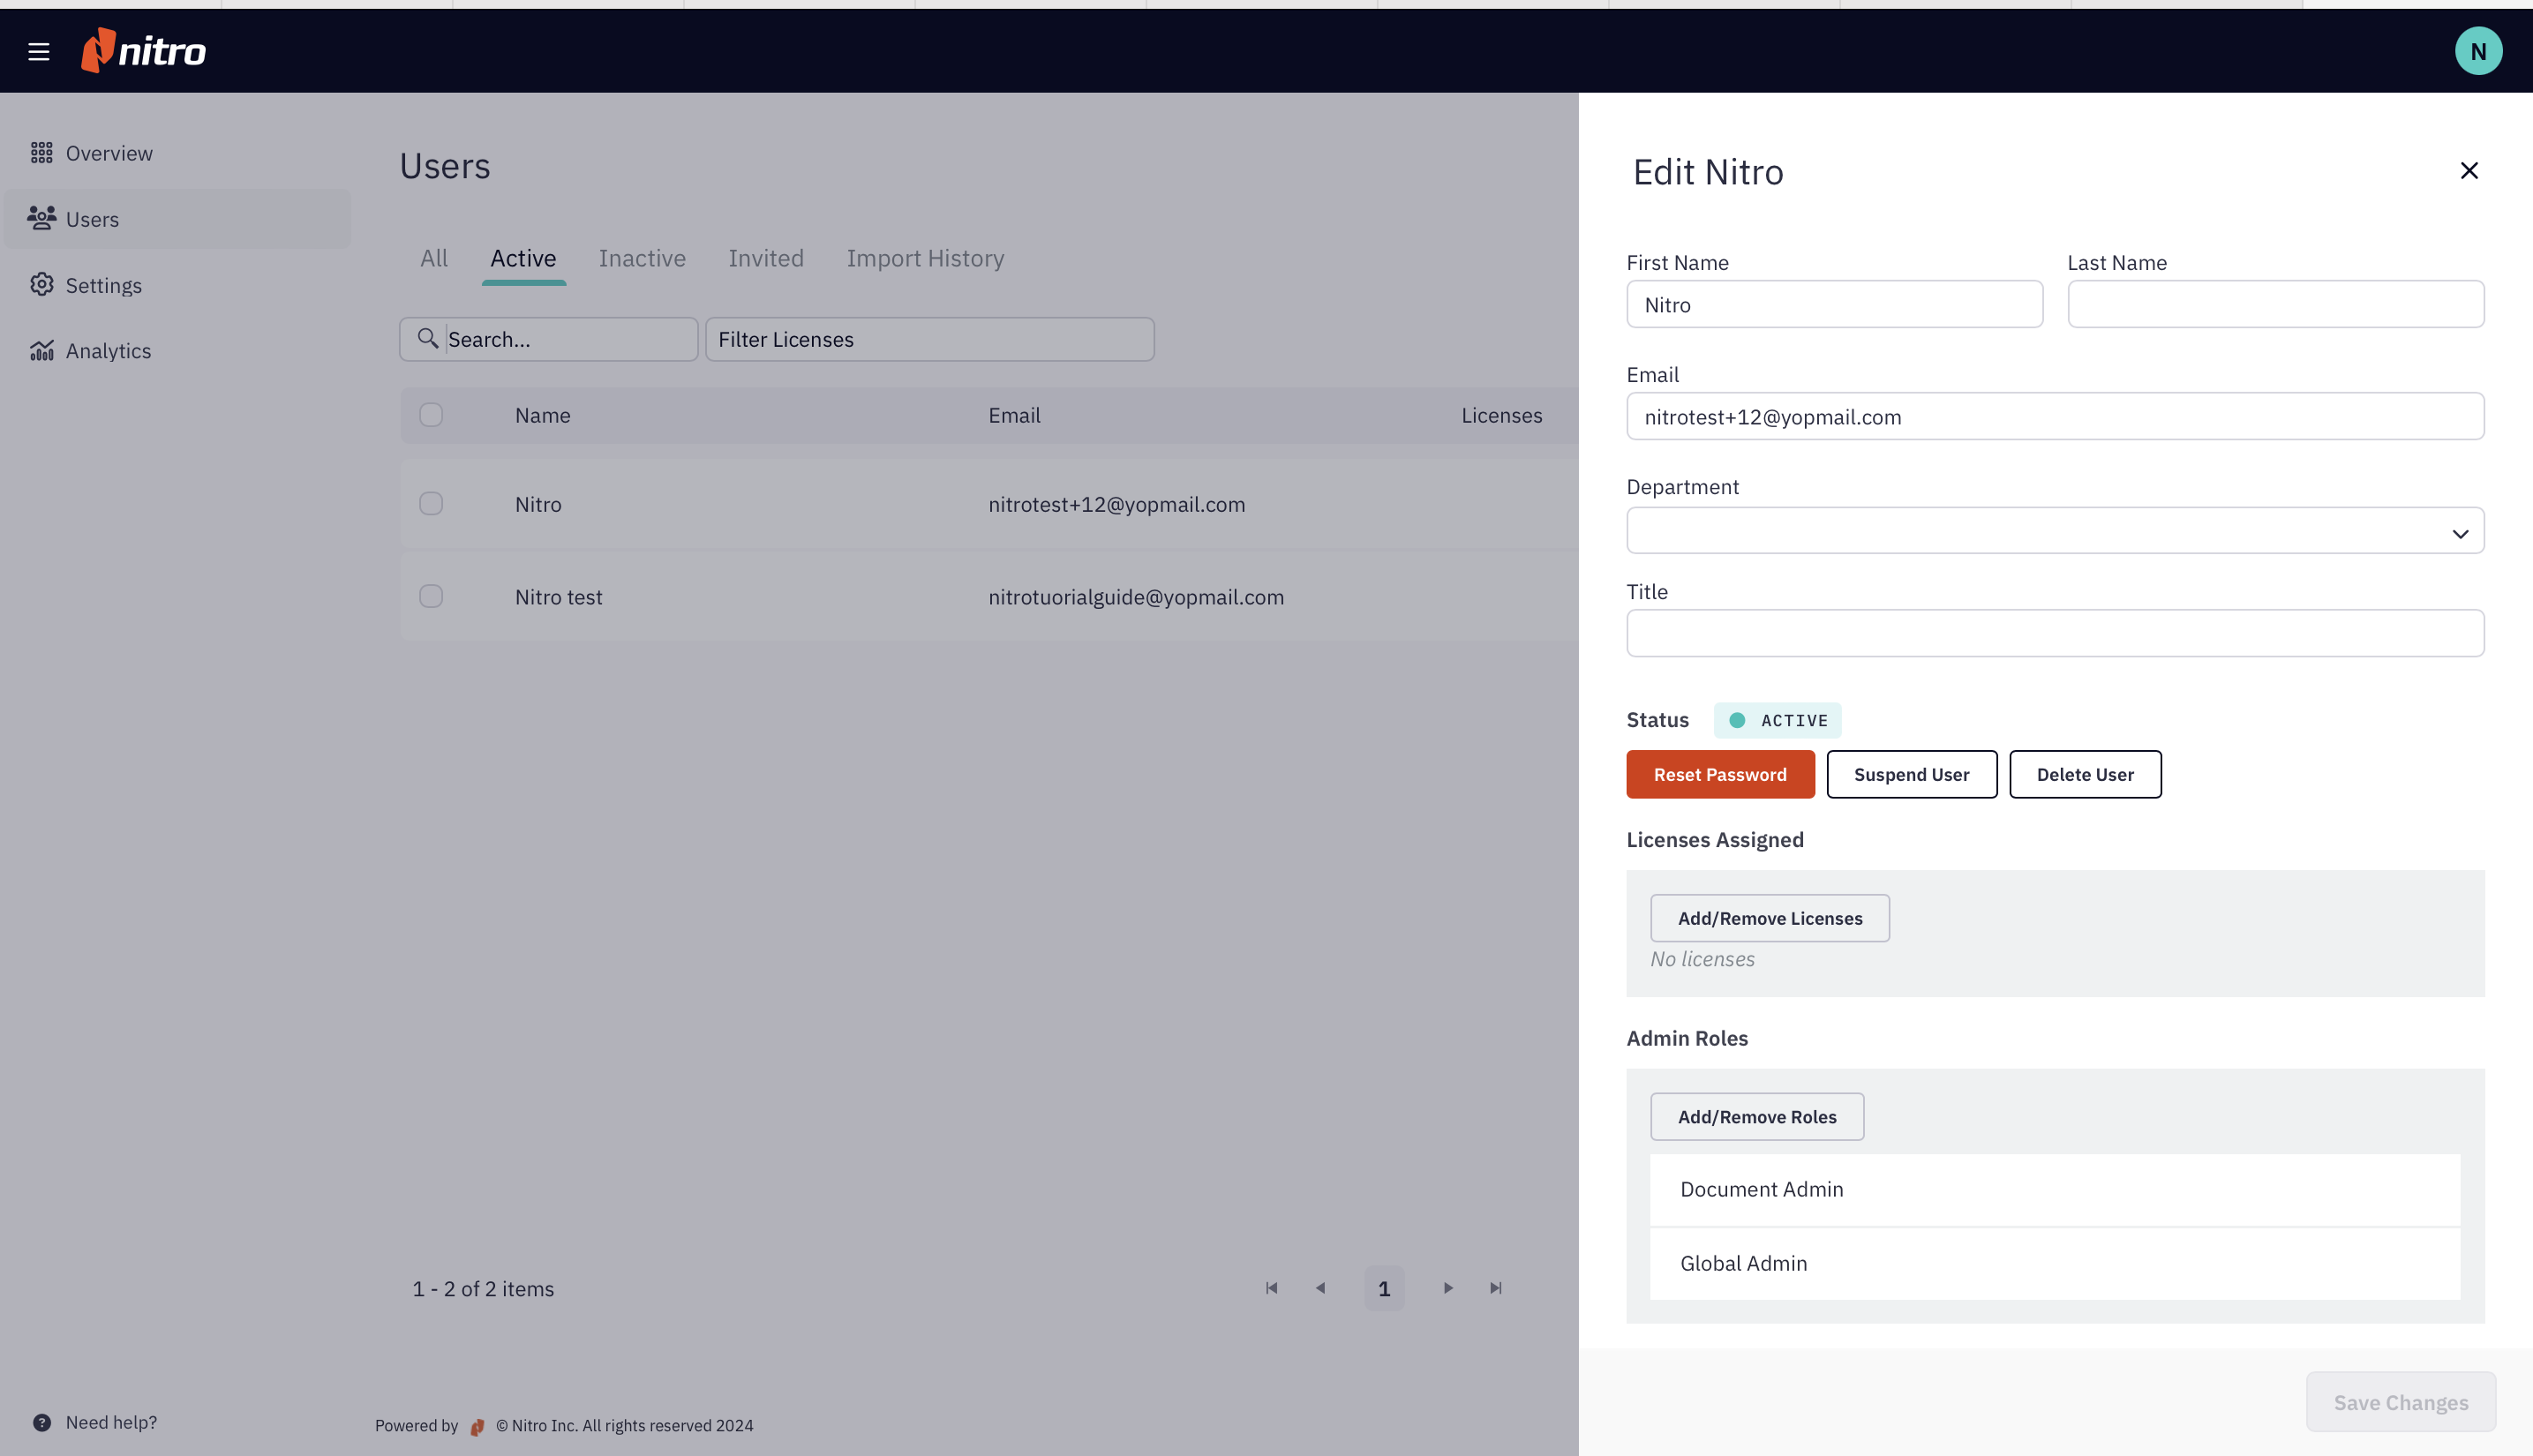The image size is (2533, 1456).
Task: Click the Nitro logo
Action: click(143, 50)
